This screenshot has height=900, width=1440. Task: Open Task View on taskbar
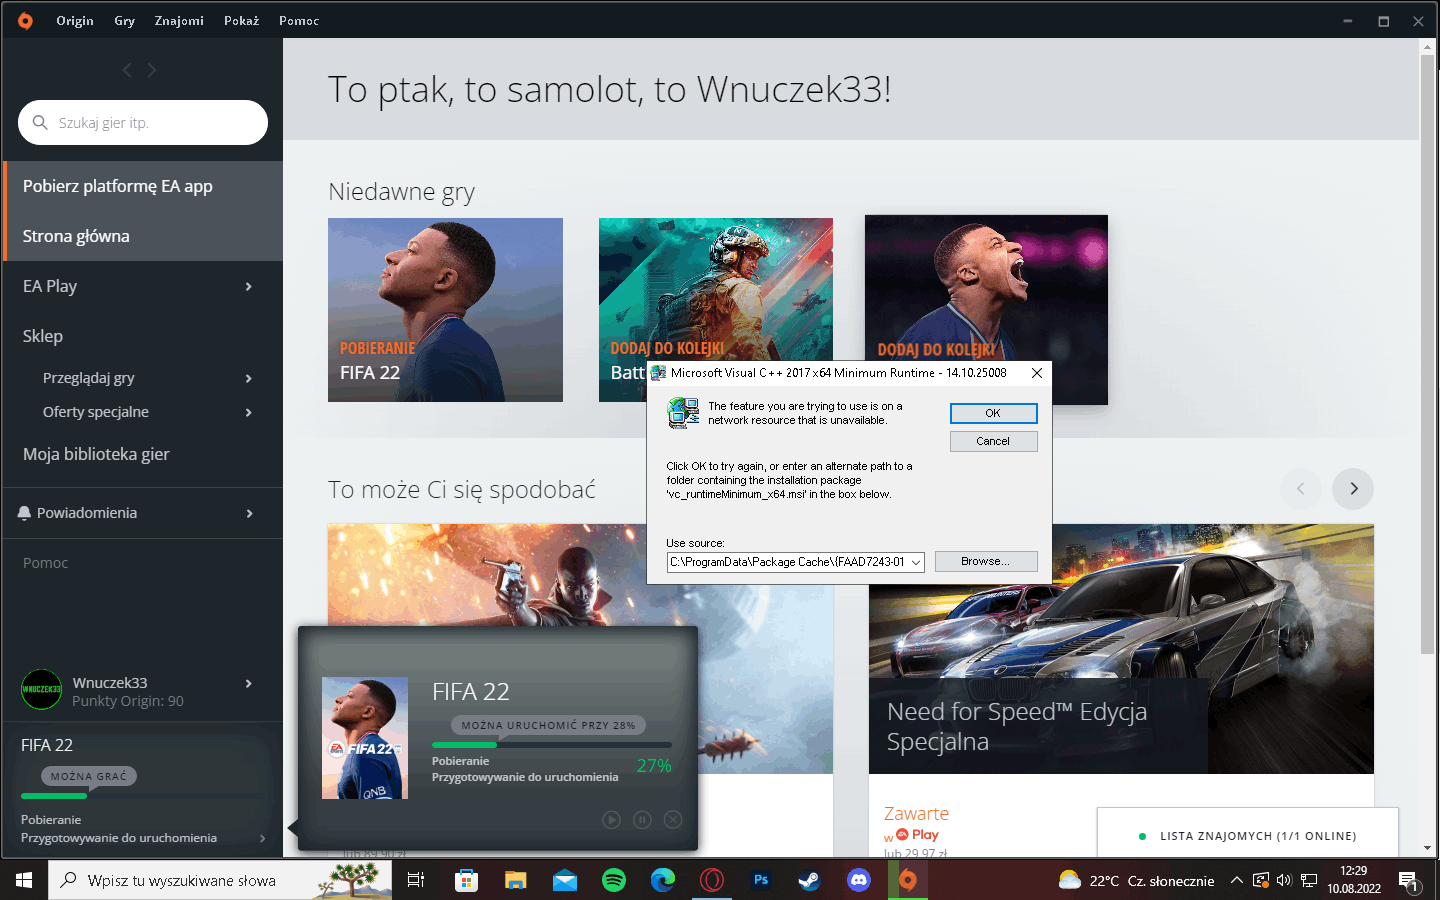pos(416,880)
